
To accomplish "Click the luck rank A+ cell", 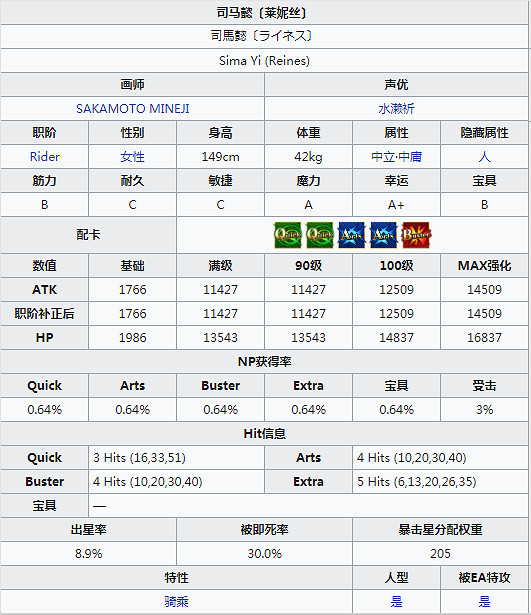I will click(x=396, y=205).
